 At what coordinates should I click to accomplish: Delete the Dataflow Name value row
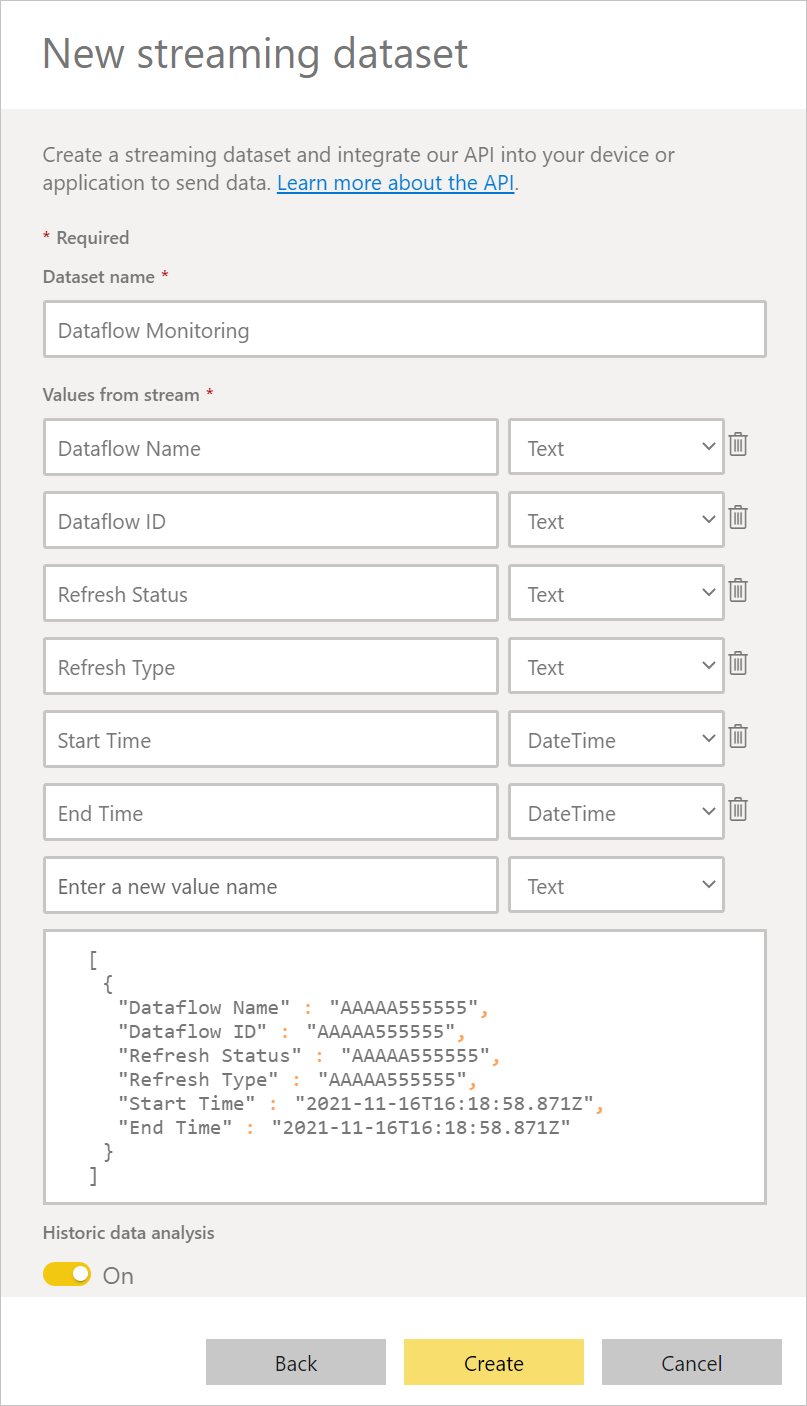point(738,444)
